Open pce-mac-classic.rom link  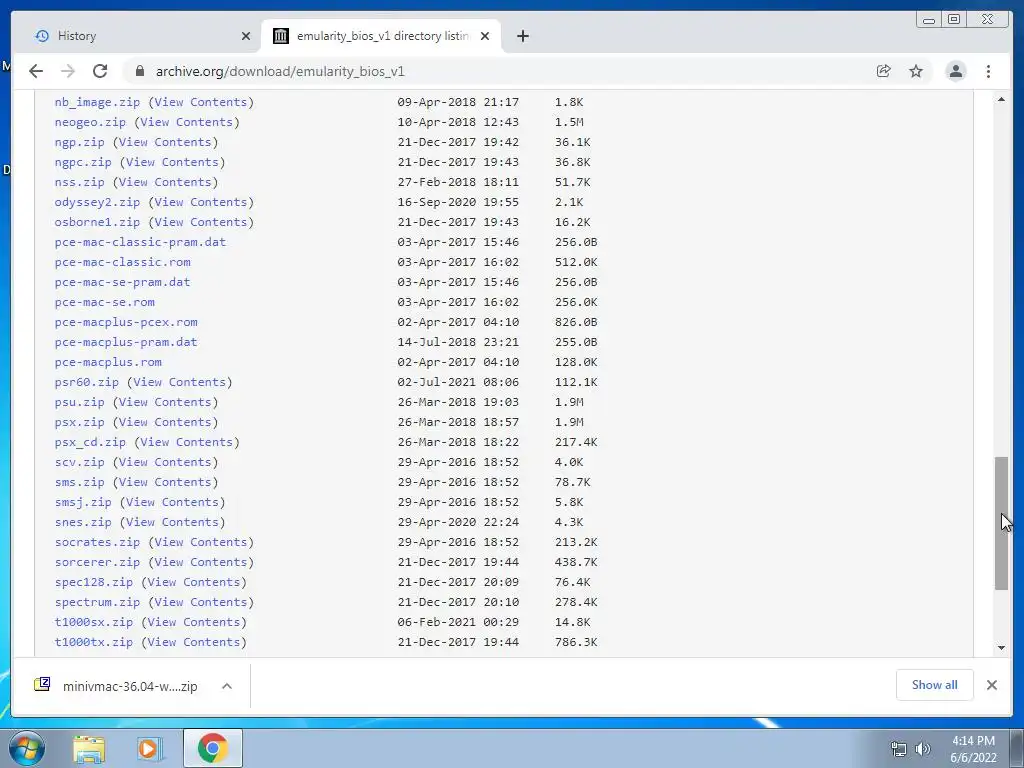pos(123,262)
